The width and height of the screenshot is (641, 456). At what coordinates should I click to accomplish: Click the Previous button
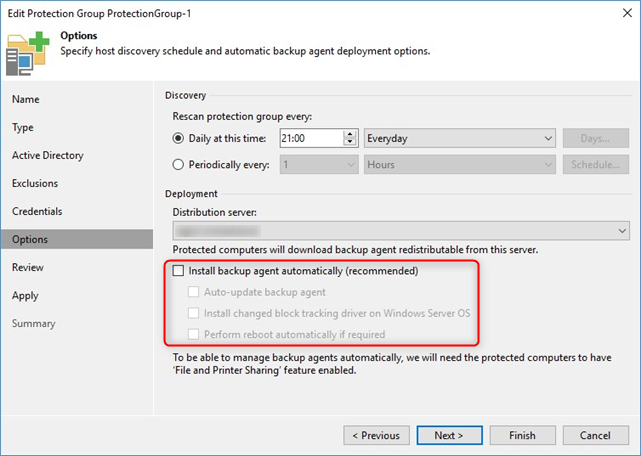(x=377, y=435)
